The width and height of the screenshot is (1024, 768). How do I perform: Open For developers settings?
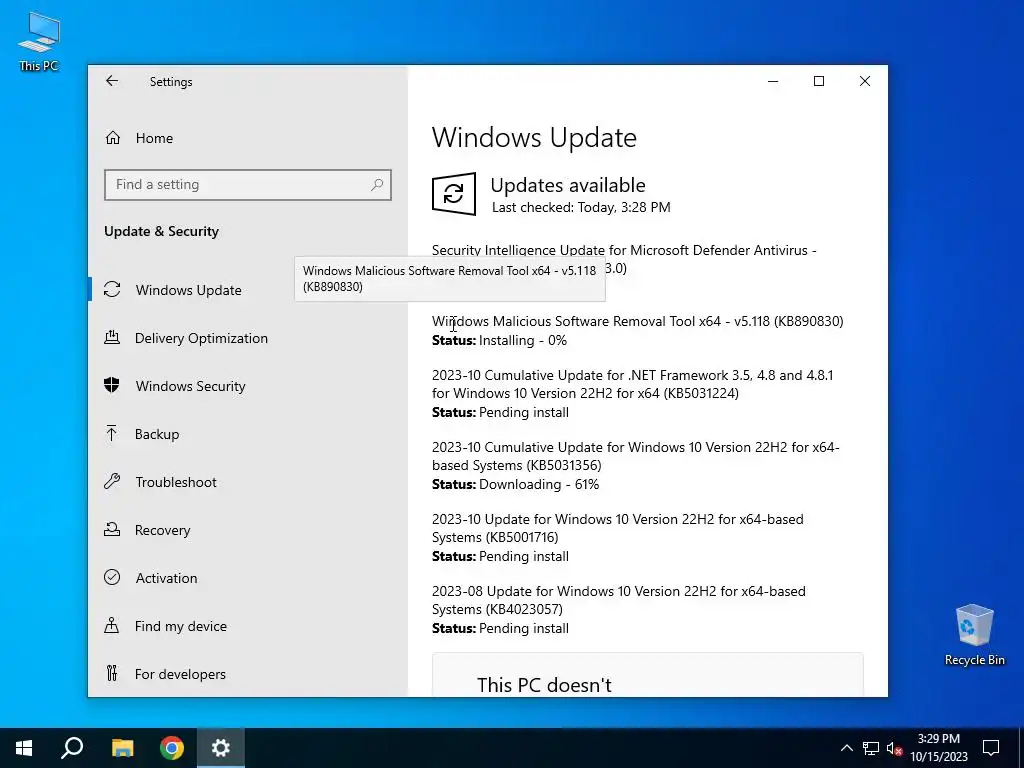coord(180,674)
